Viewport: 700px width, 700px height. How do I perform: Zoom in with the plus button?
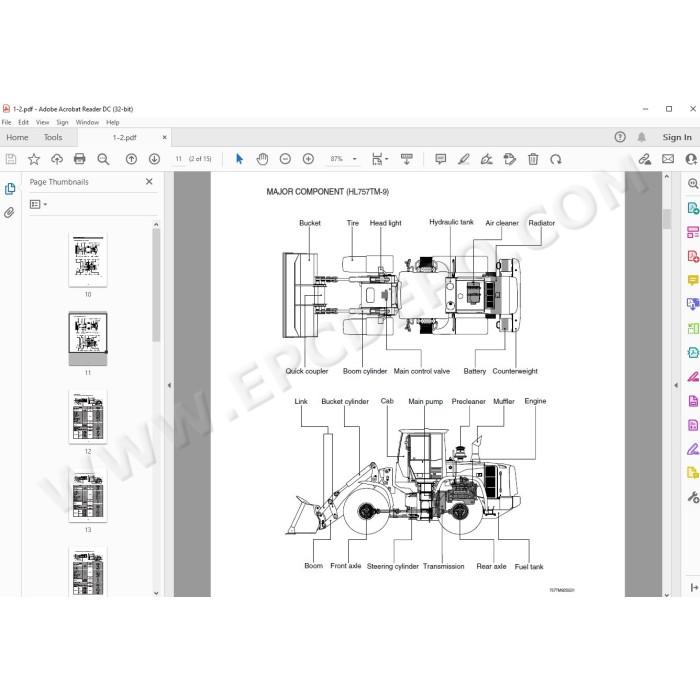tap(308, 159)
